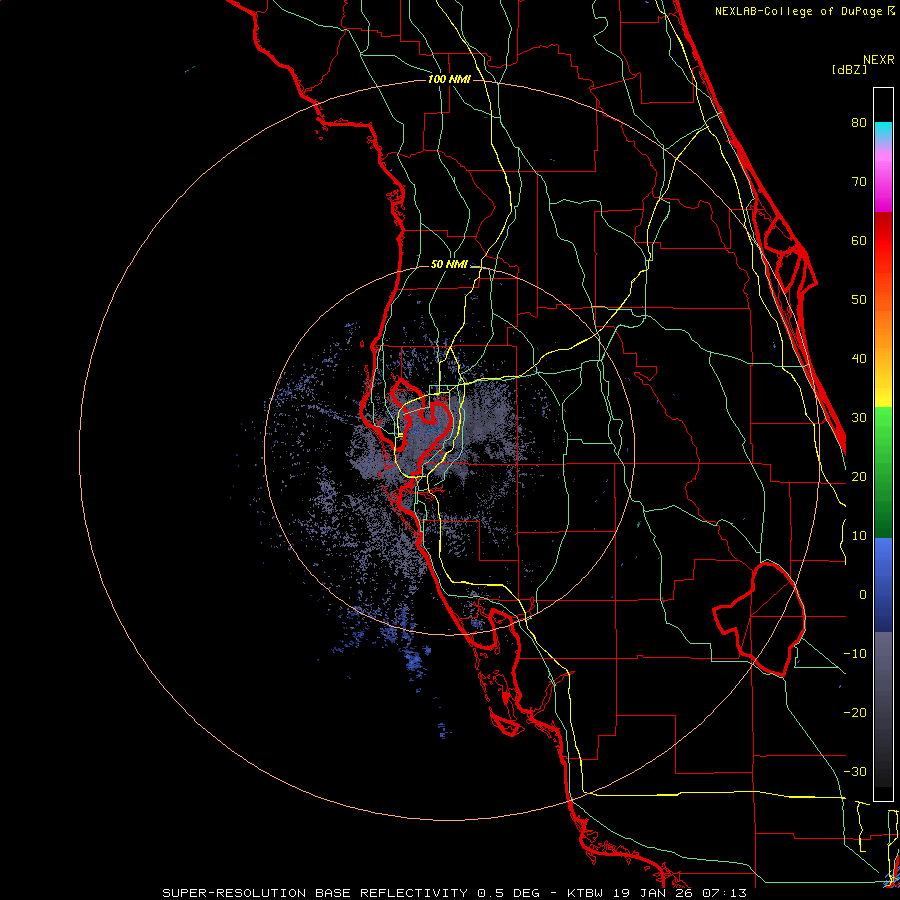The image size is (900, 900).
Task: Pick the blue band of the color bar
Action: point(883,584)
